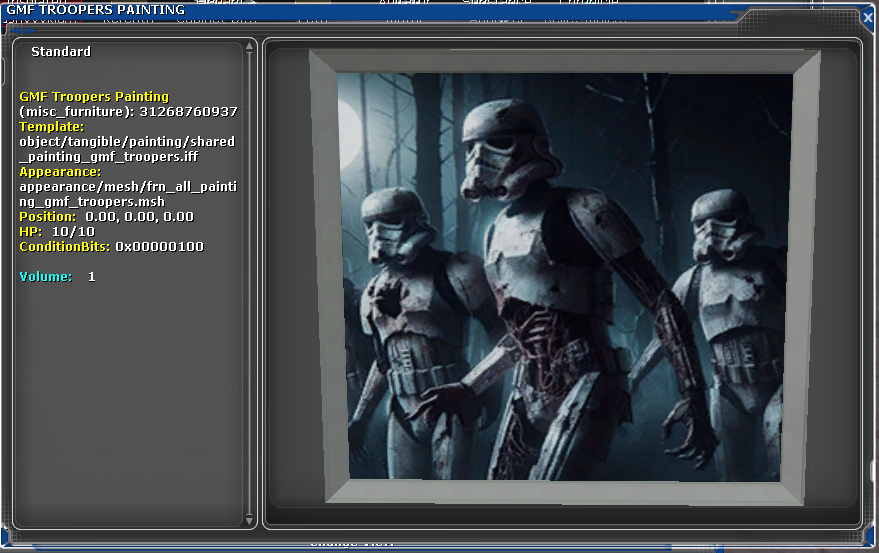
Task: Click the 'HP:' label
Action: point(31,232)
